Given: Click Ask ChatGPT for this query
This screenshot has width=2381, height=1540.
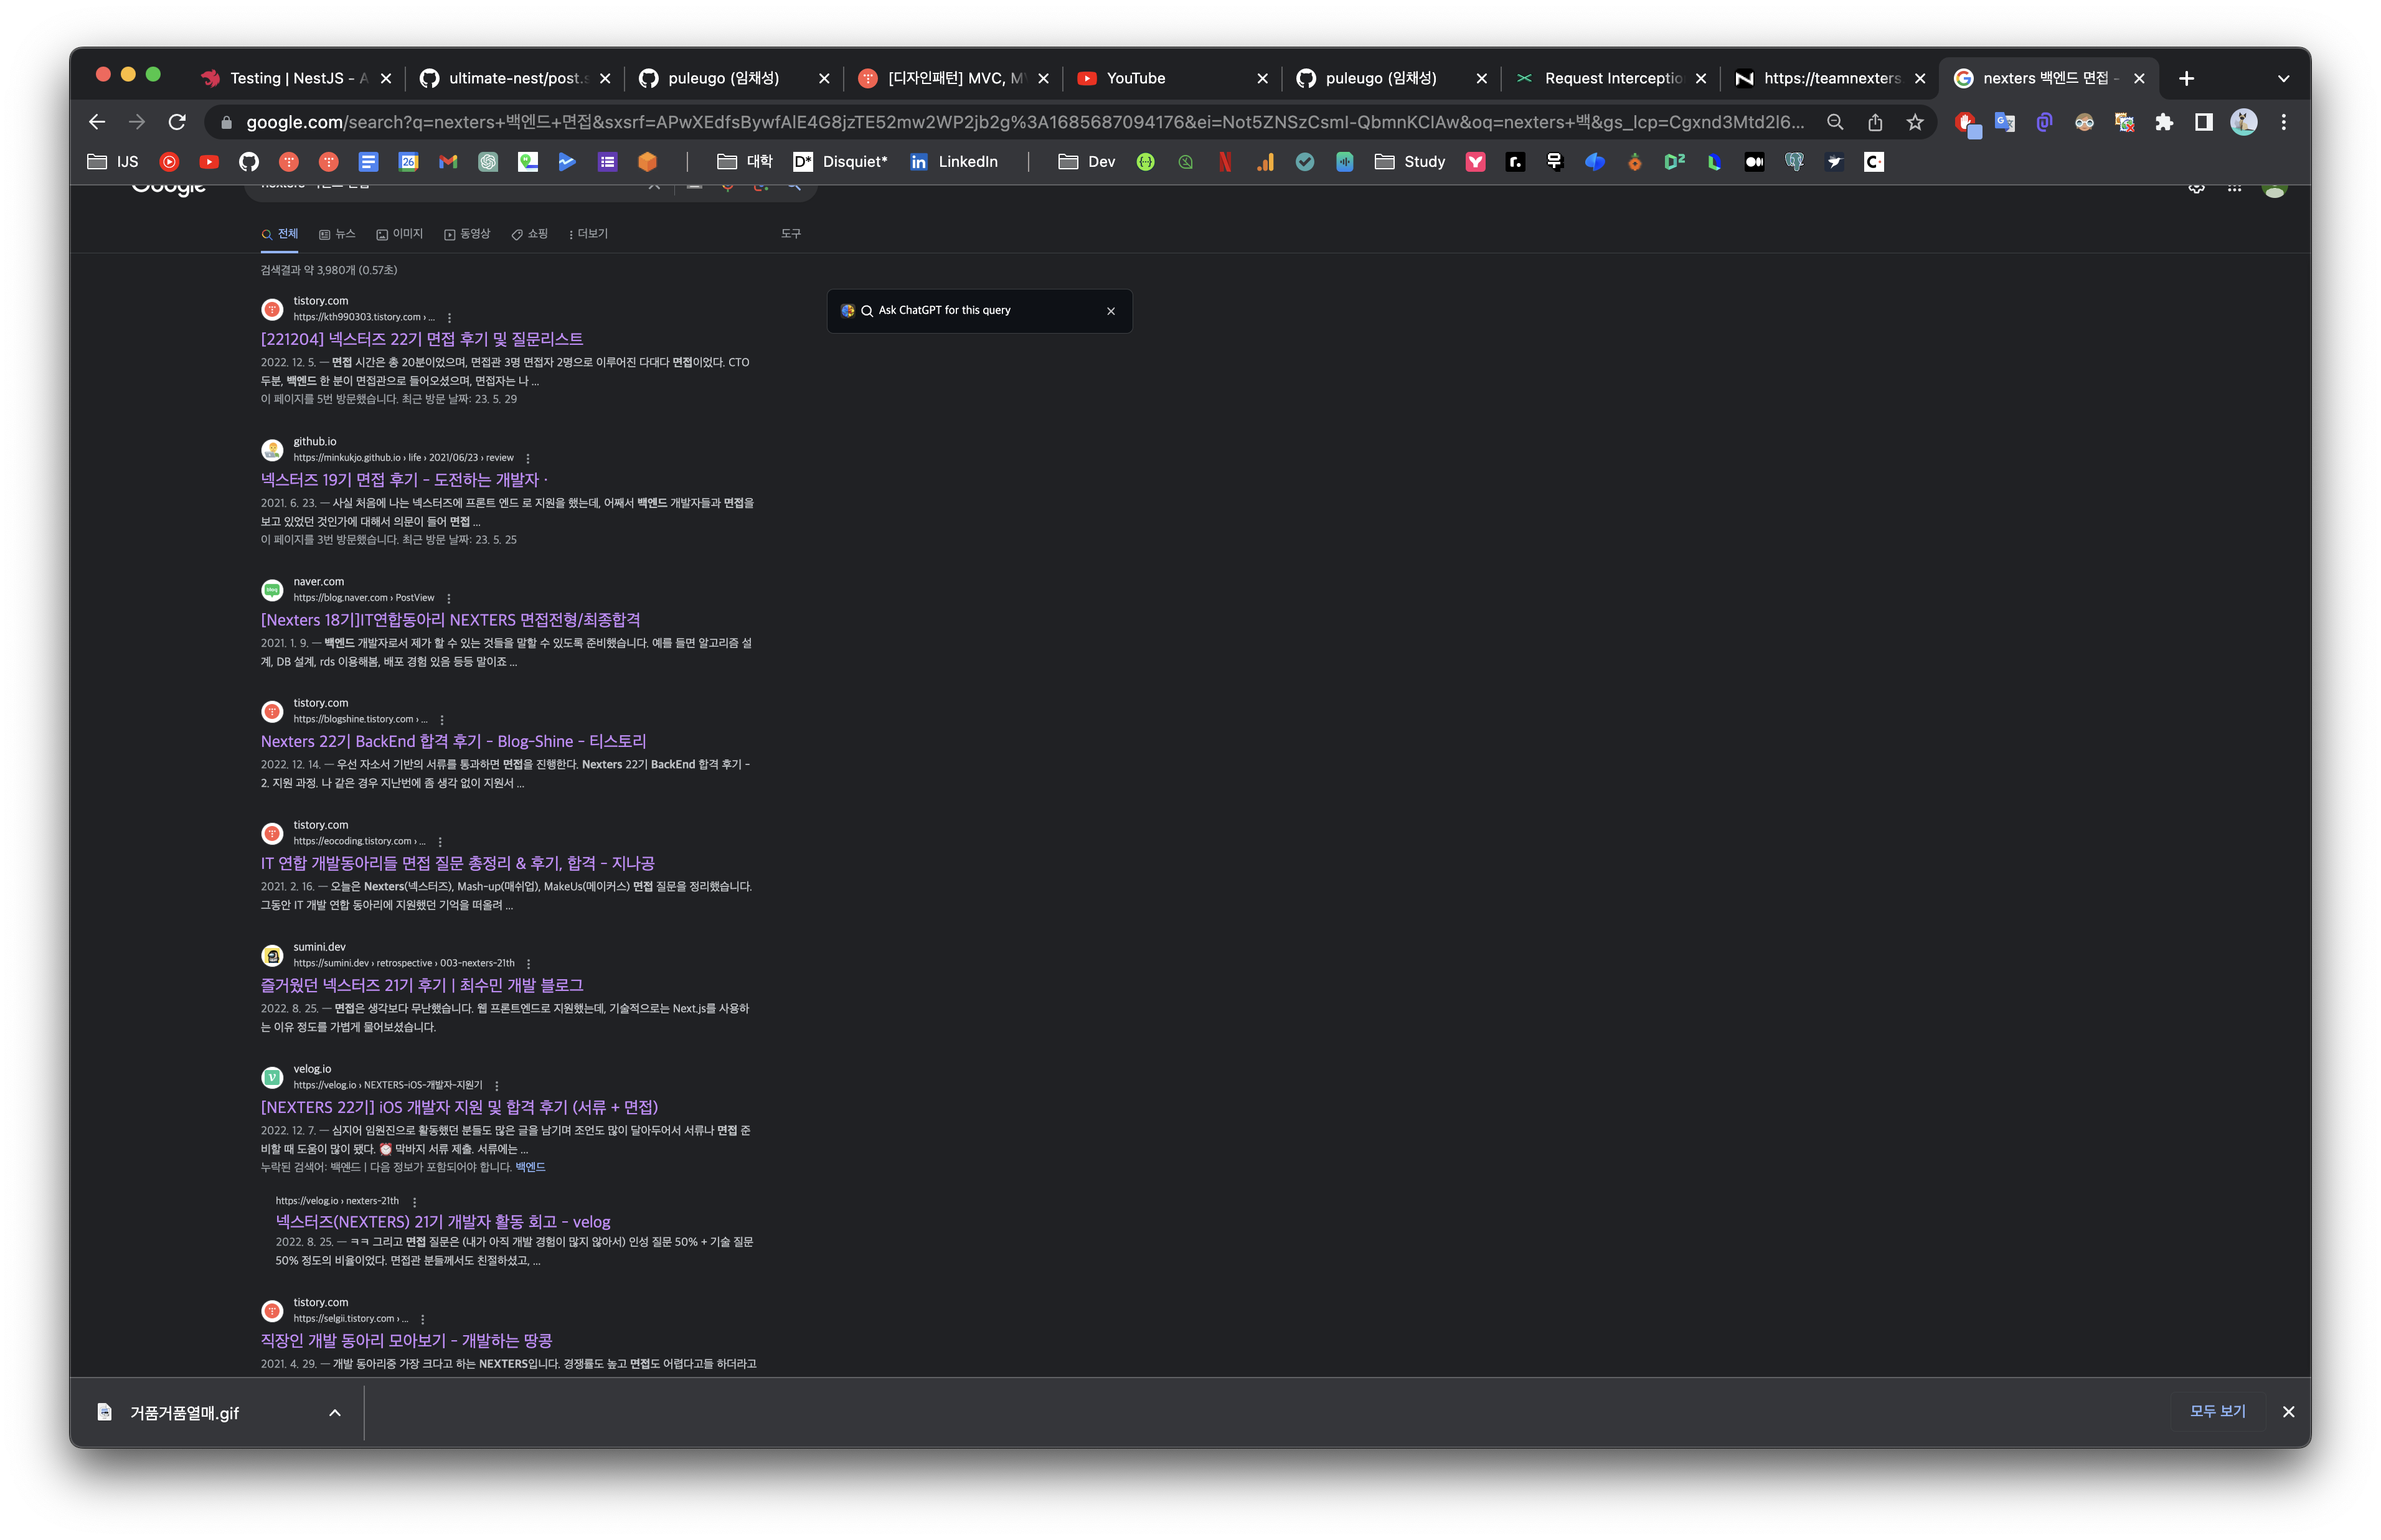Looking at the screenshot, I should pyautogui.click(x=944, y=311).
